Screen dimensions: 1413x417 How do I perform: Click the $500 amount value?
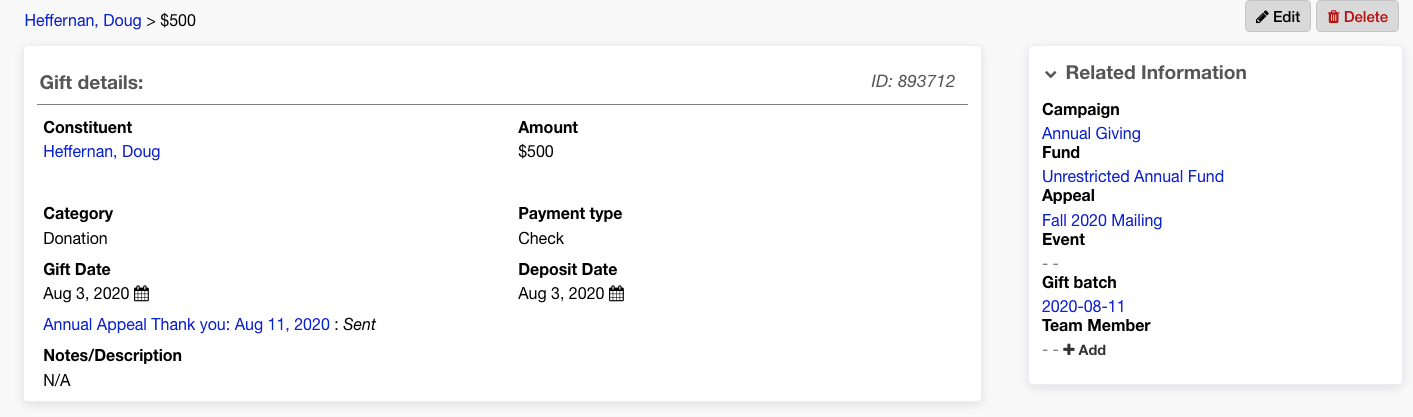tap(536, 152)
